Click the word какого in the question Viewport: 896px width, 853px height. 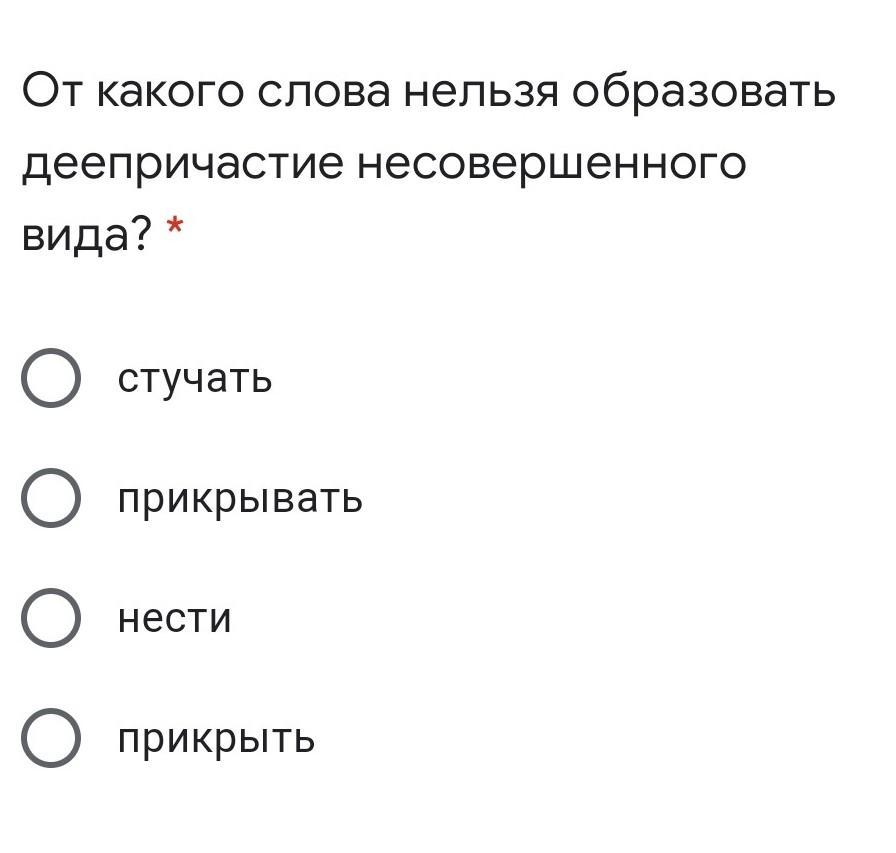tap(170, 93)
